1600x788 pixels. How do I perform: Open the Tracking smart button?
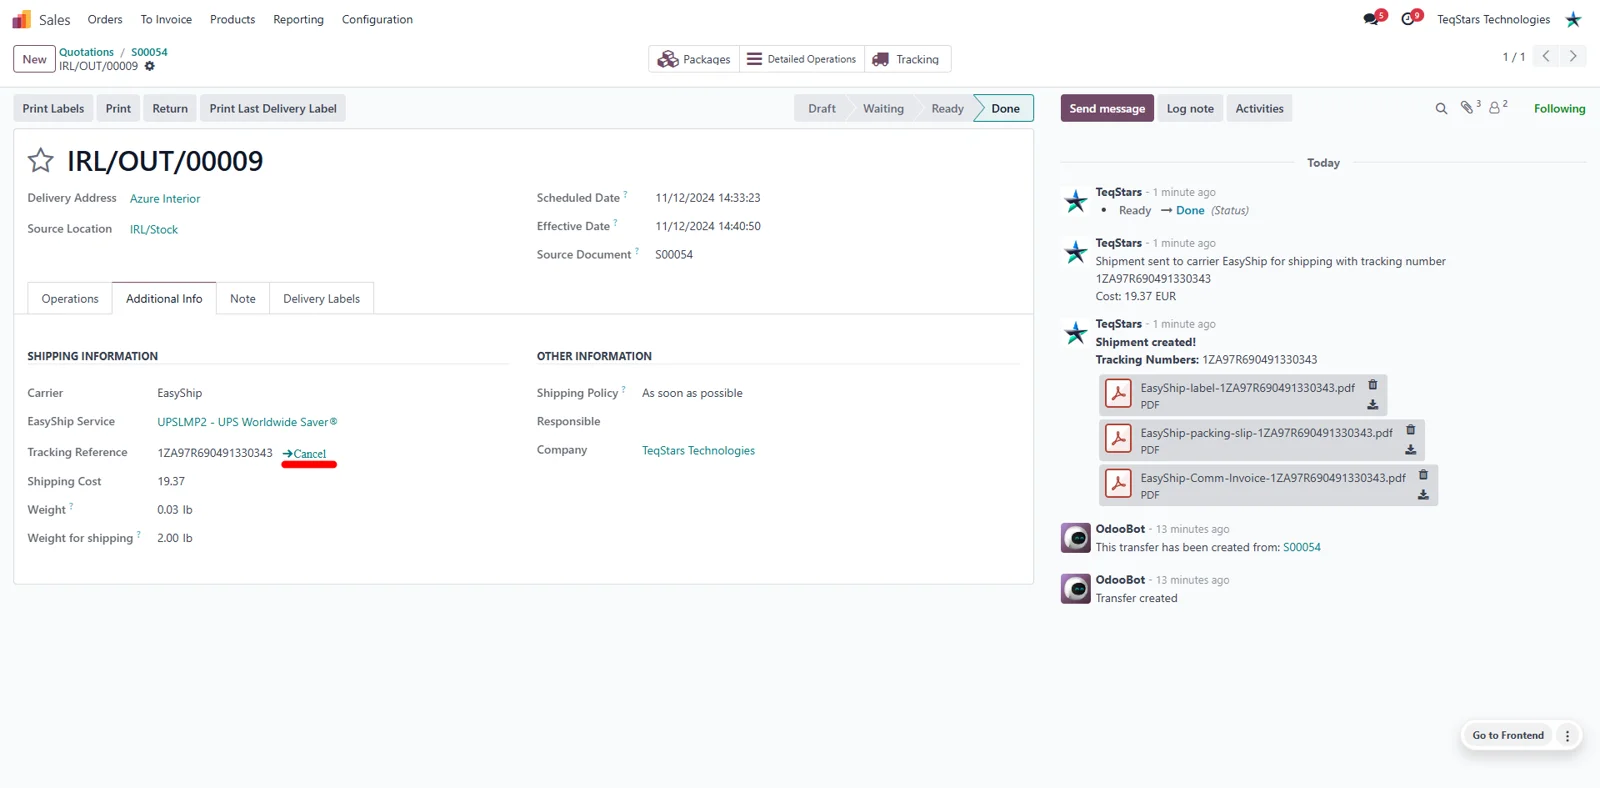(x=907, y=59)
